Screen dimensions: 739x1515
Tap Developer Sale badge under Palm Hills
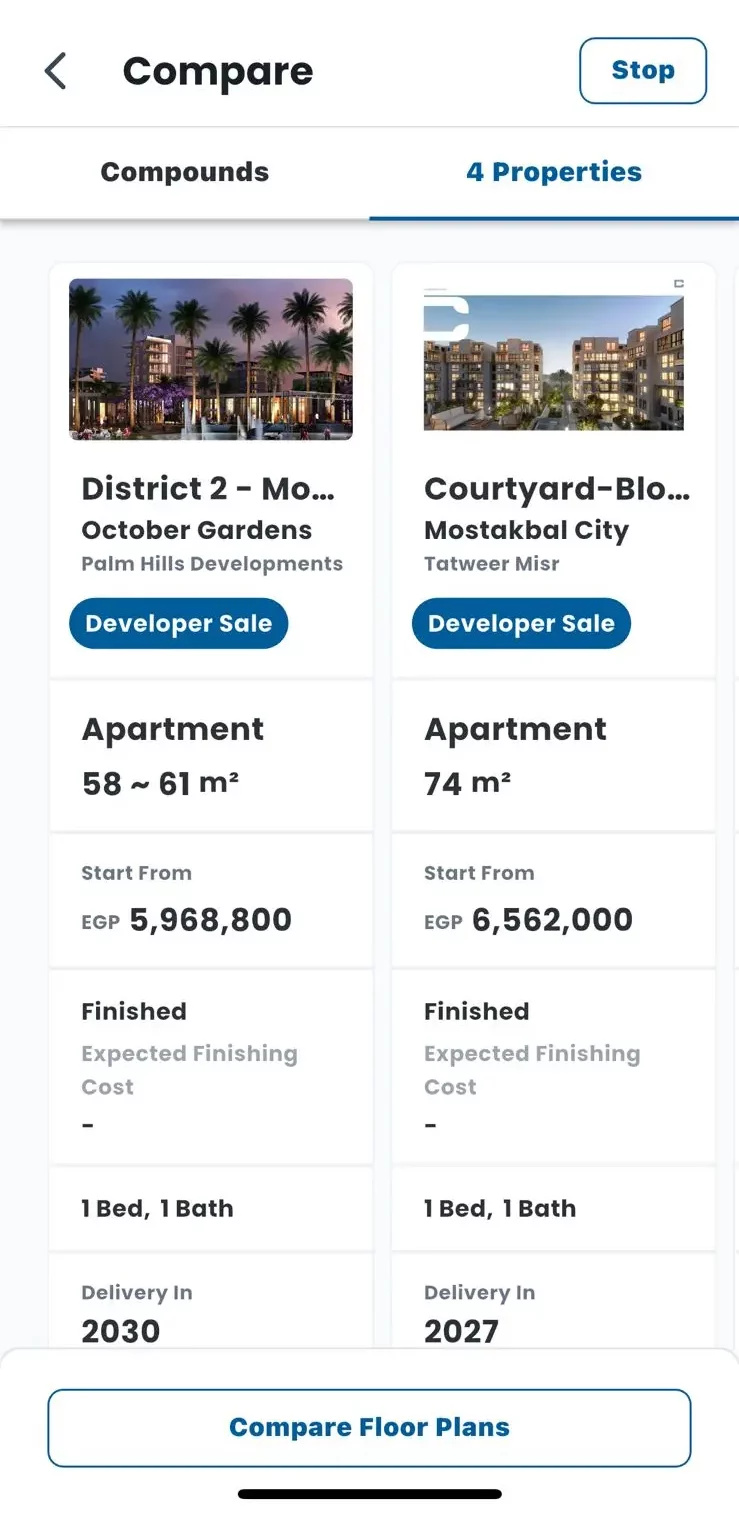pyautogui.click(x=179, y=623)
